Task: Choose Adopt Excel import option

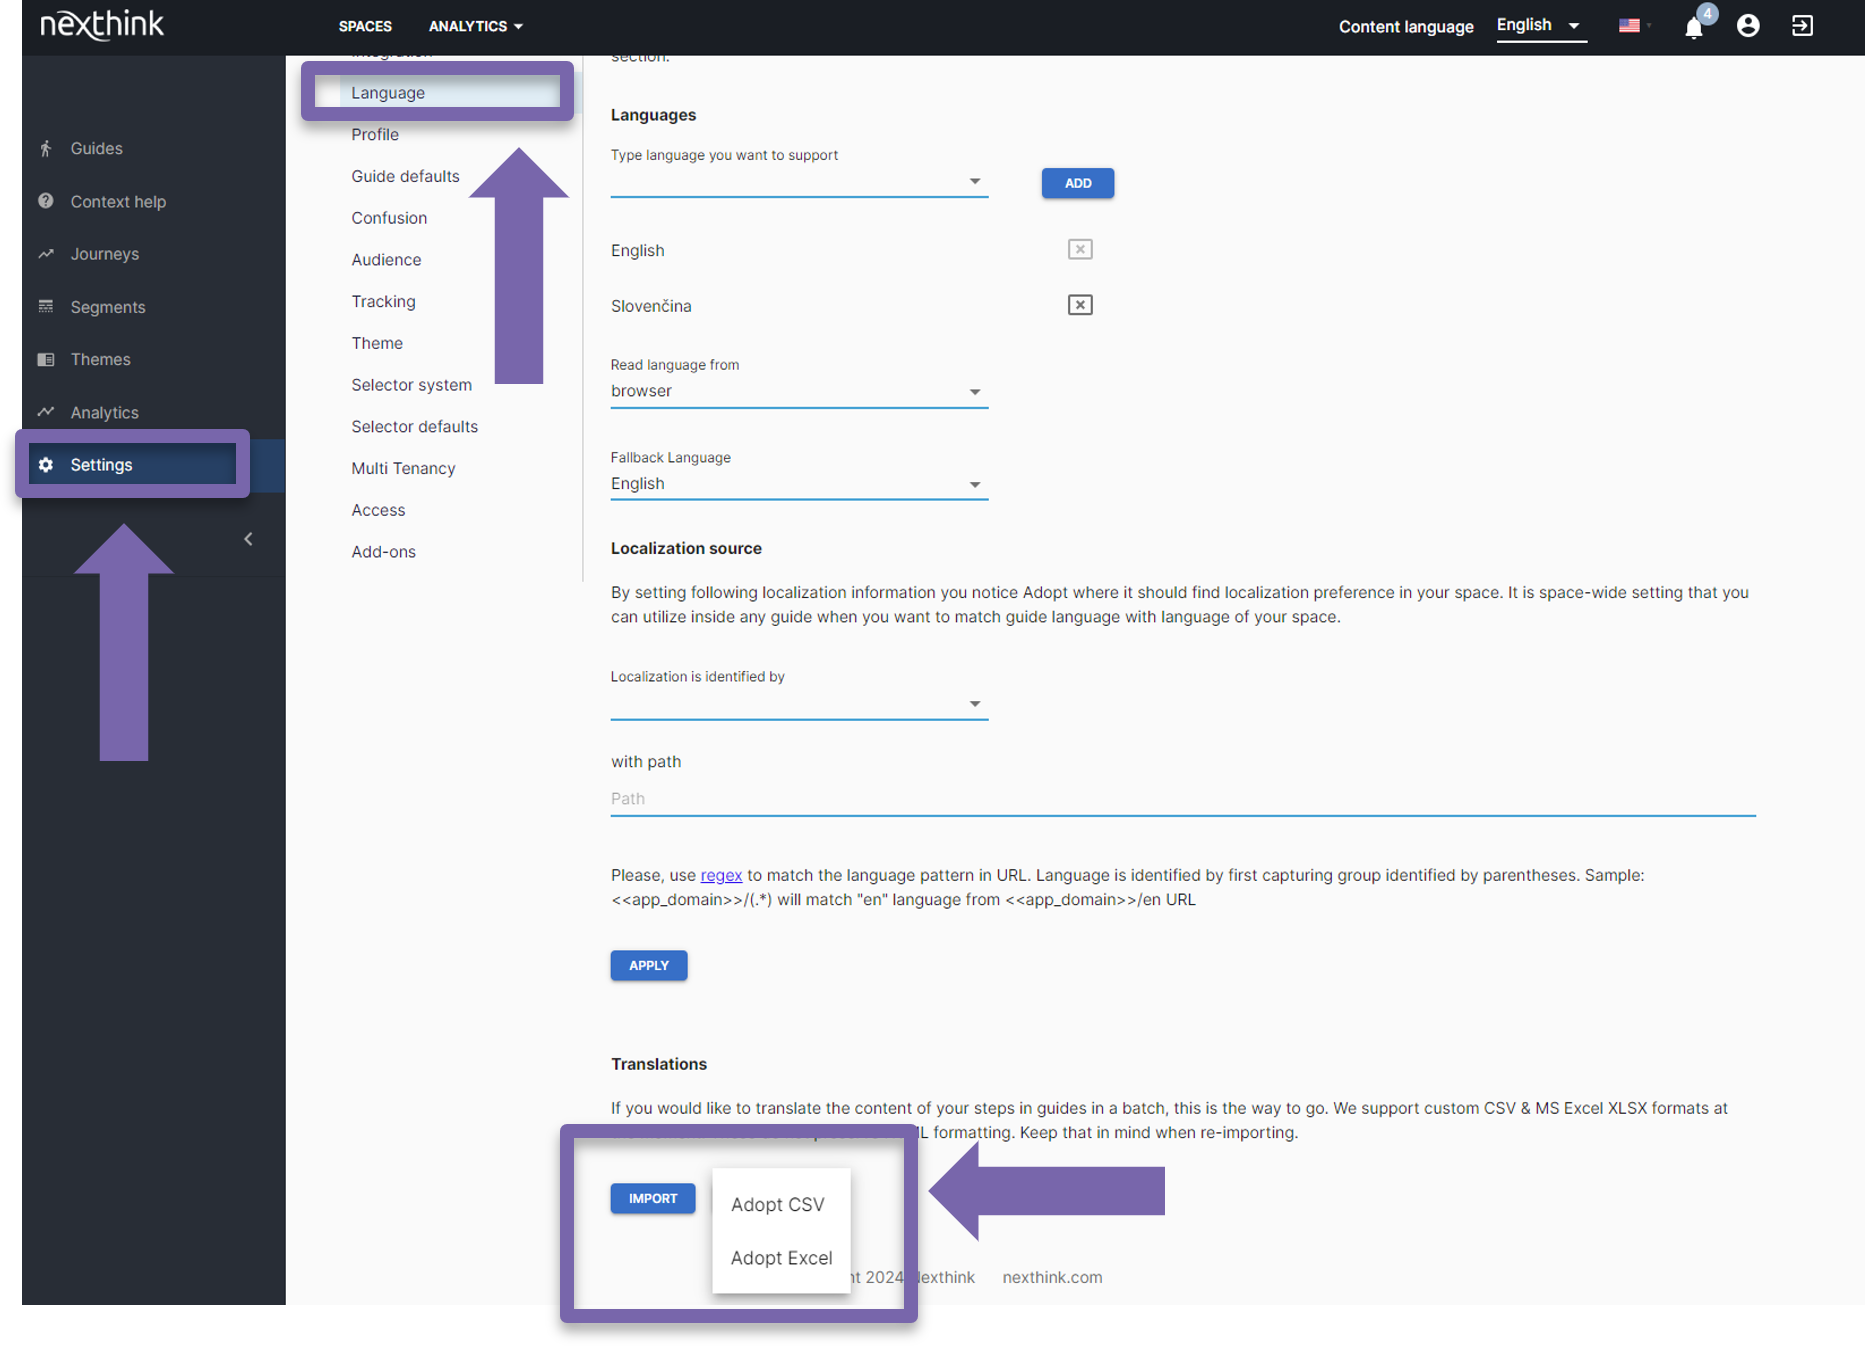Action: pyautogui.click(x=780, y=1258)
